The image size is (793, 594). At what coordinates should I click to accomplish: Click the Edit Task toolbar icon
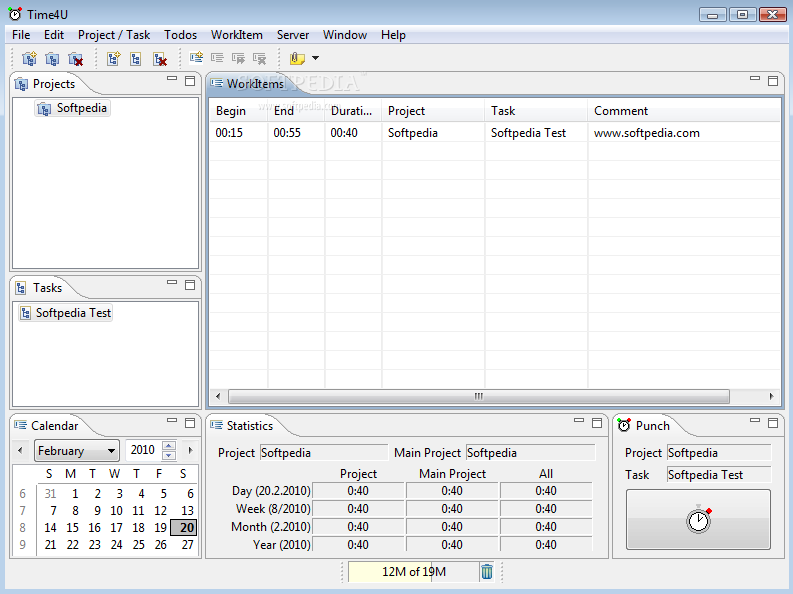136,59
